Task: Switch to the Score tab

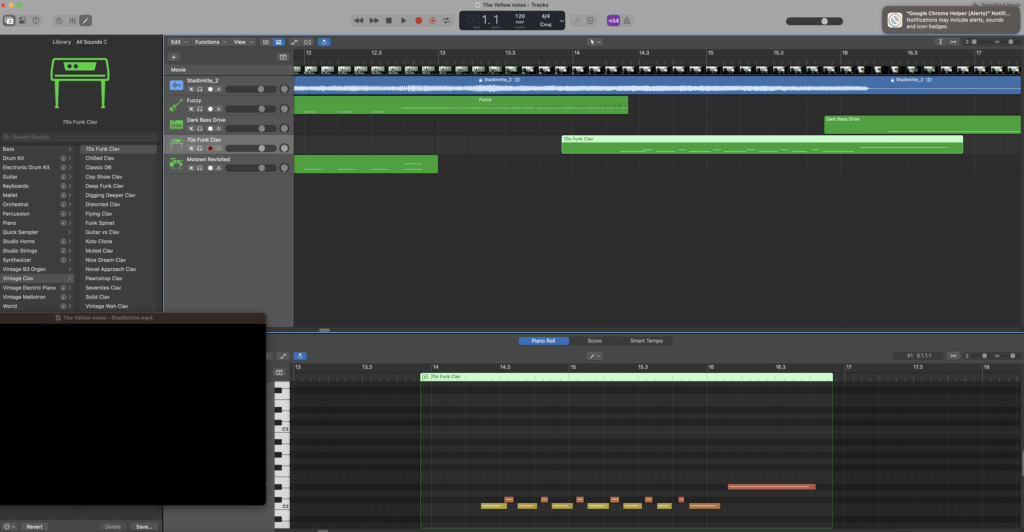Action: 594,341
